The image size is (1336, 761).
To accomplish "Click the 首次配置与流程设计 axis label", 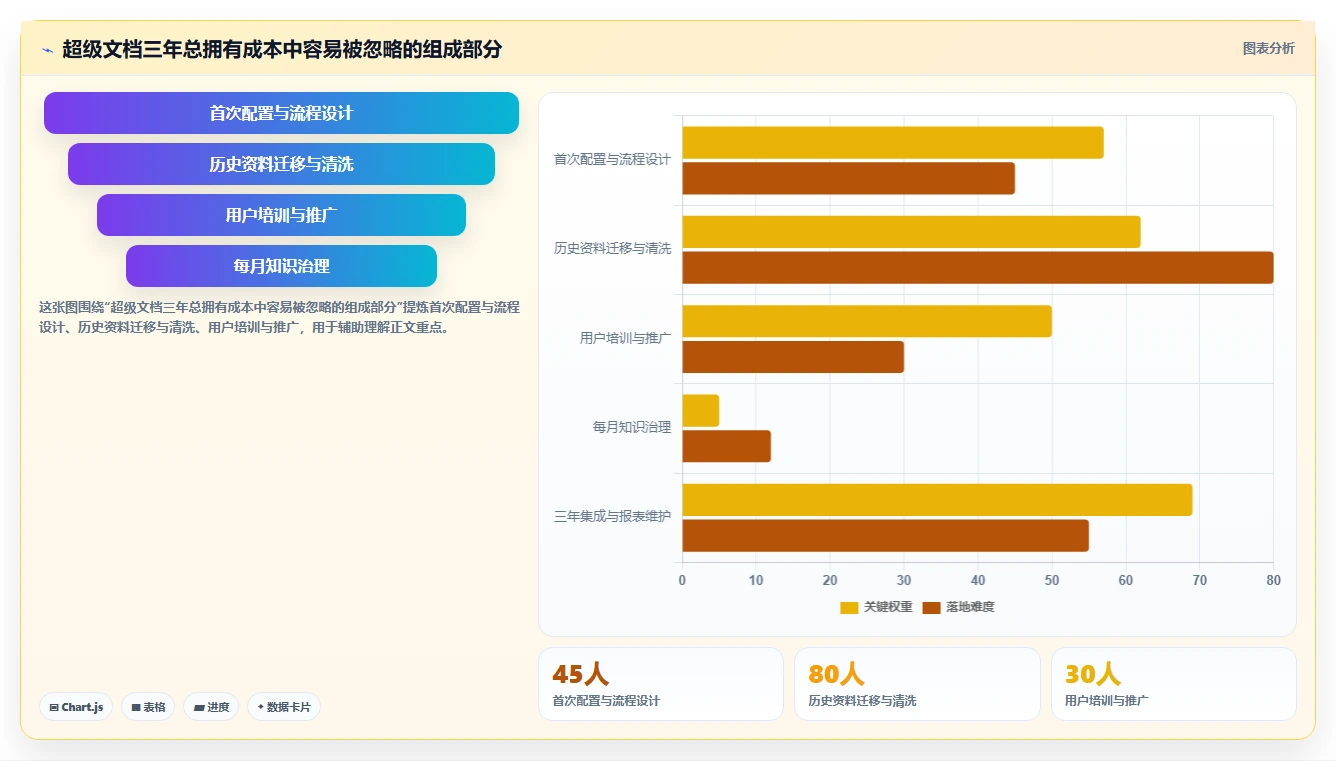I will 613,159.
